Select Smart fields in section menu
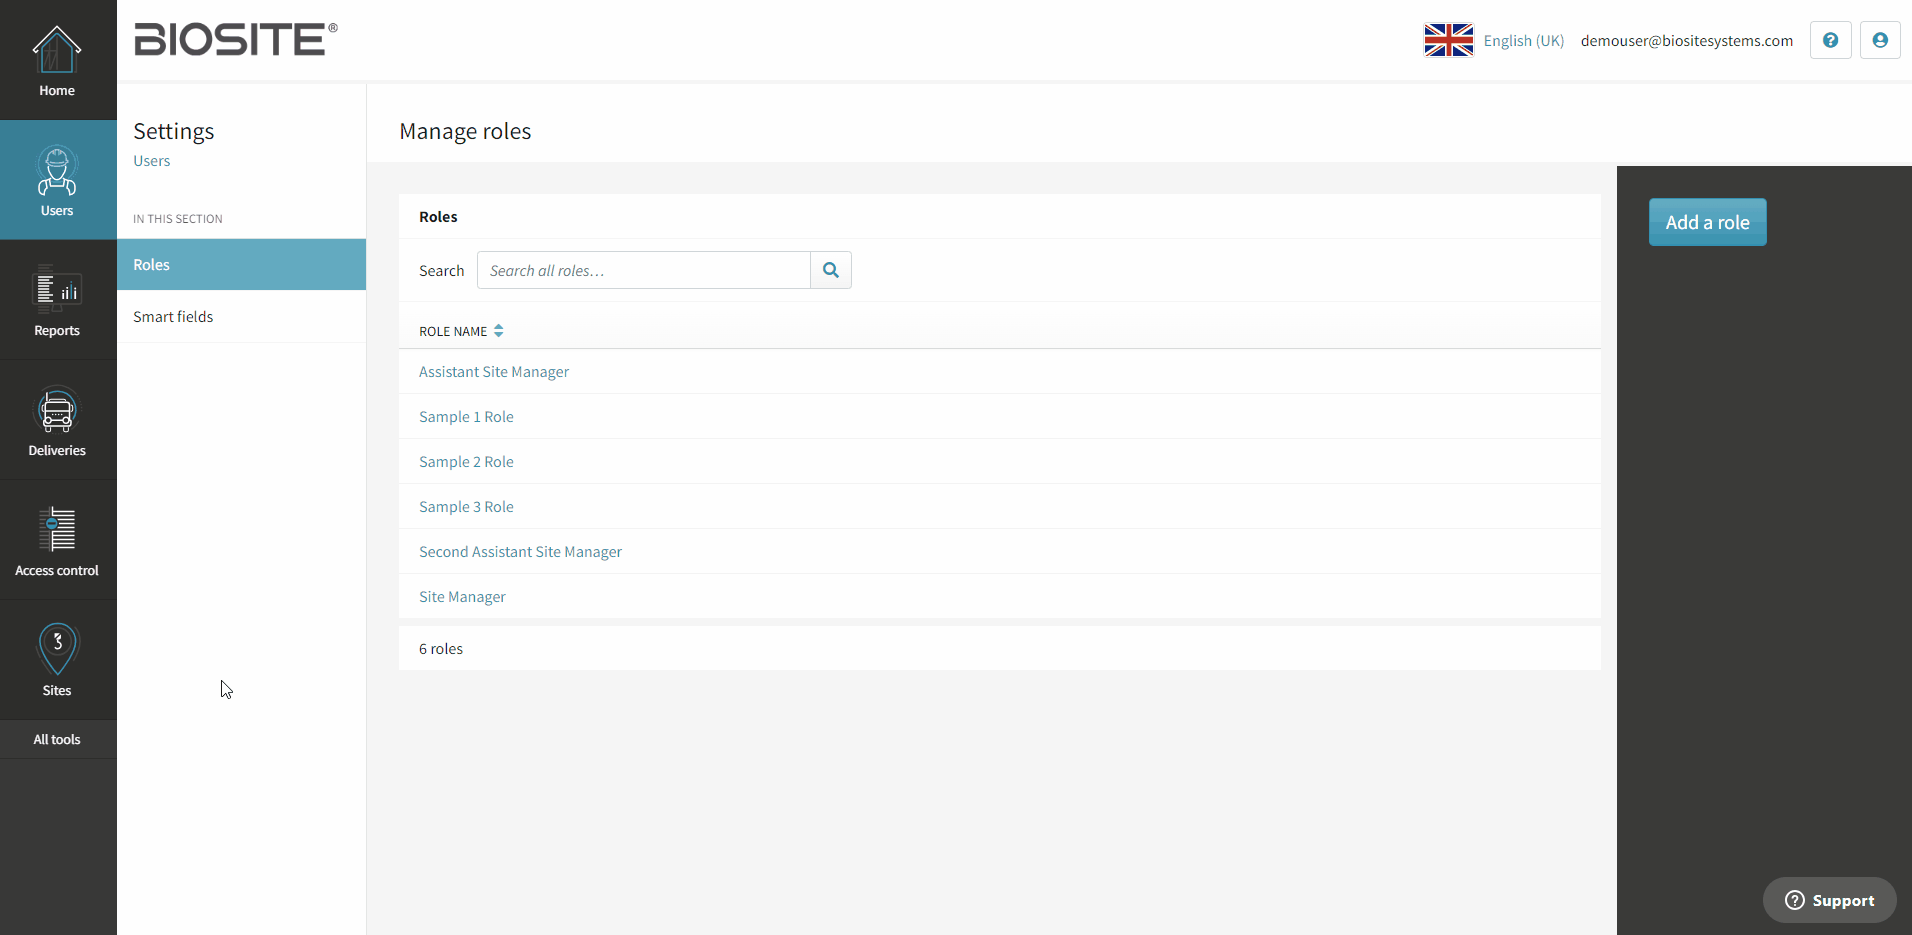Image resolution: width=1912 pixels, height=935 pixels. pos(241,317)
